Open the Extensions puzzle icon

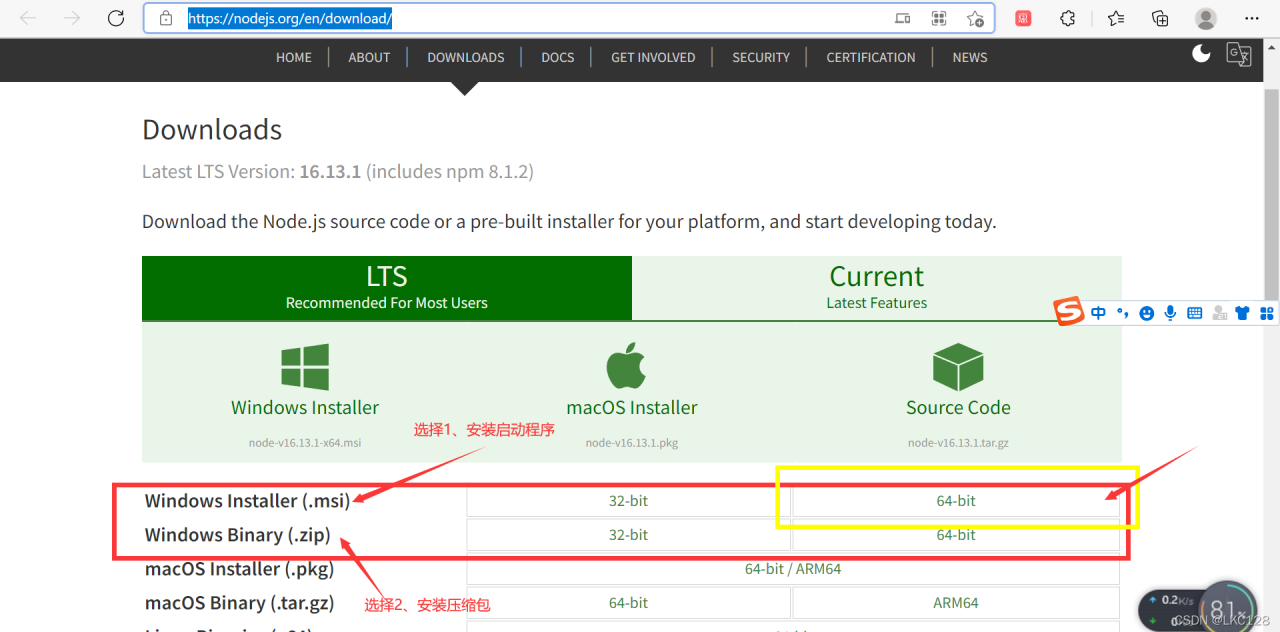point(1067,18)
